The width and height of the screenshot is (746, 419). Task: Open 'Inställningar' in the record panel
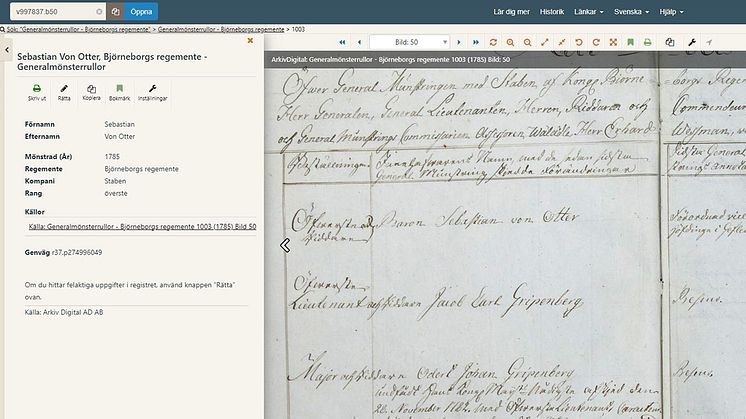click(152, 93)
